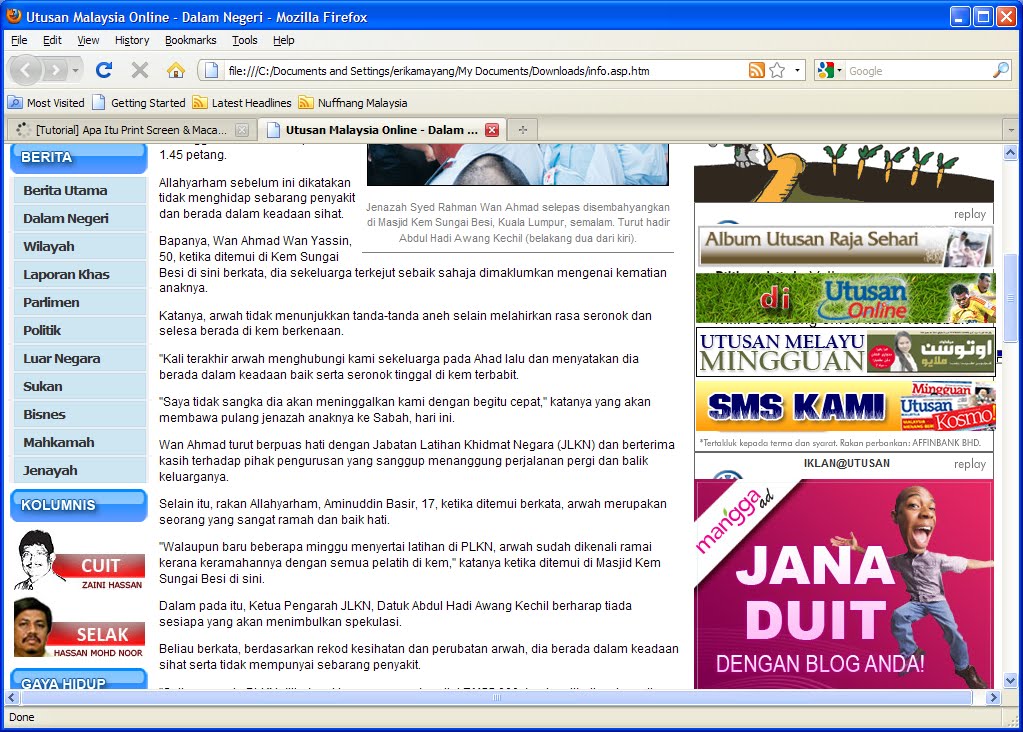Open Latest Headlines feed bookmark

pyautogui.click(x=242, y=102)
